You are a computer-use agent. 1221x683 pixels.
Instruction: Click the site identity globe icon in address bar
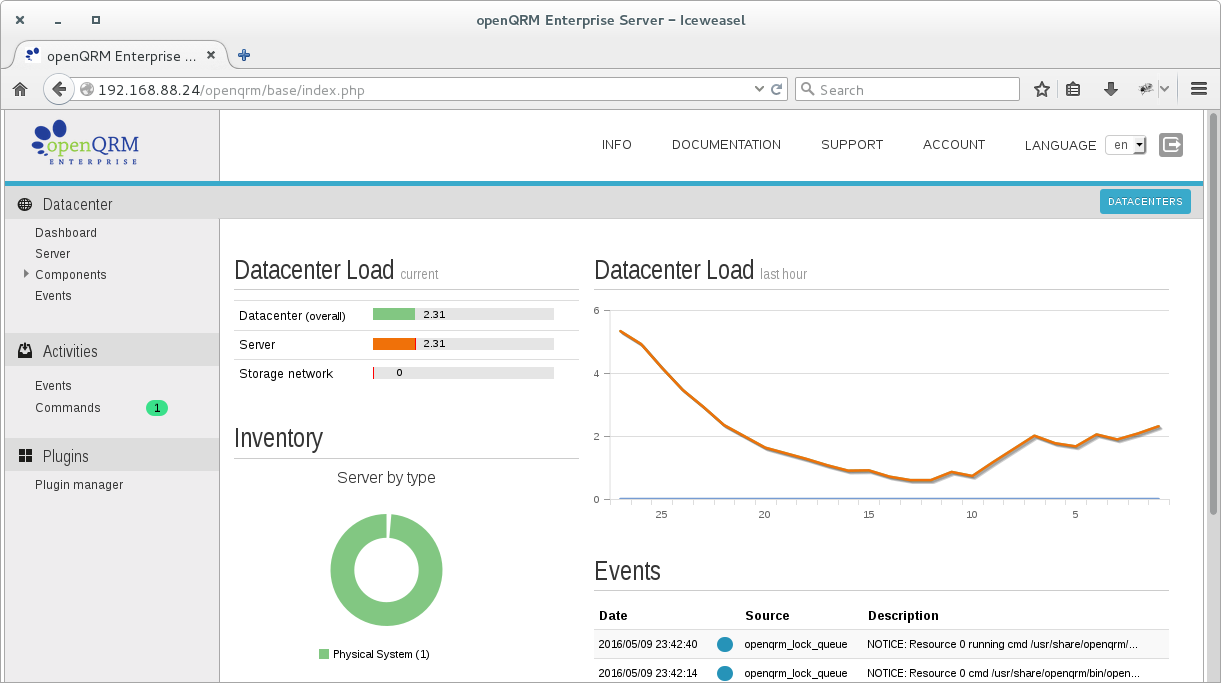87,90
